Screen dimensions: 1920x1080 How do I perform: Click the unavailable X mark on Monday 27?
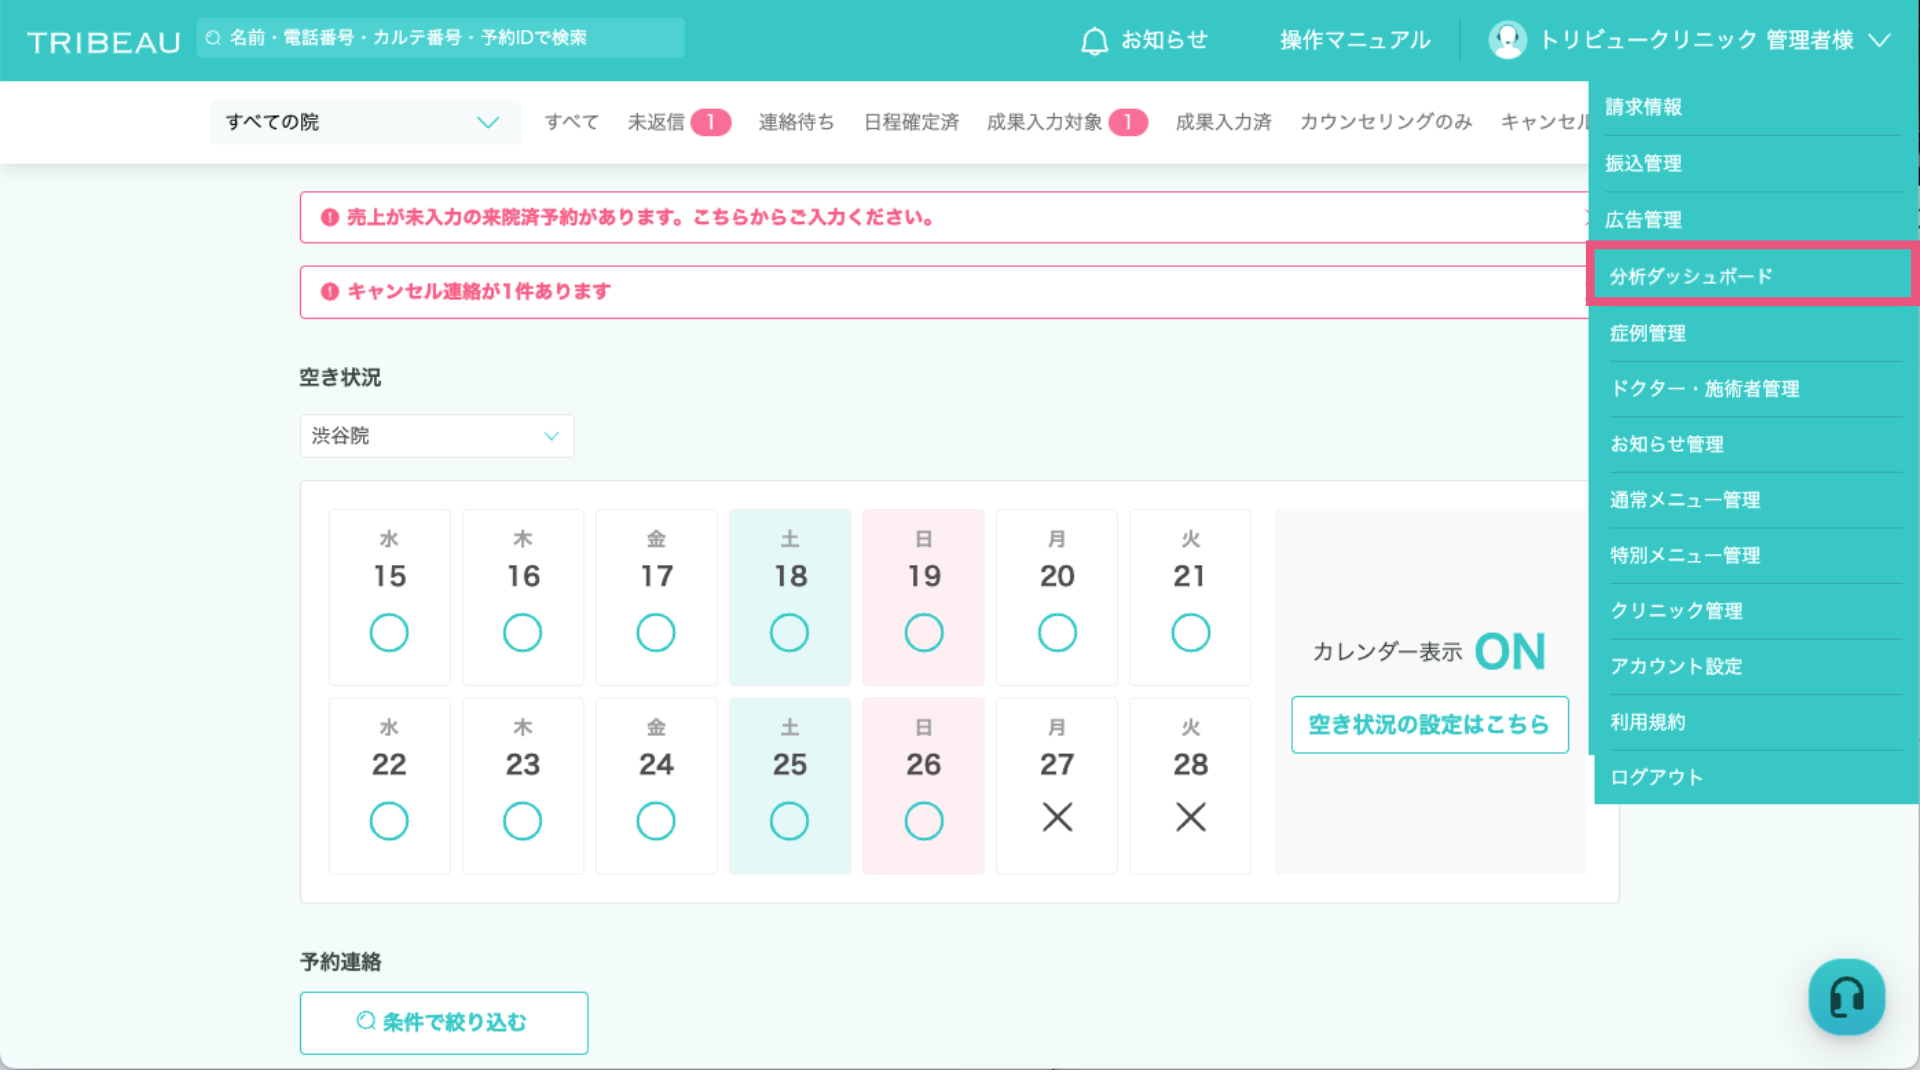(1057, 817)
